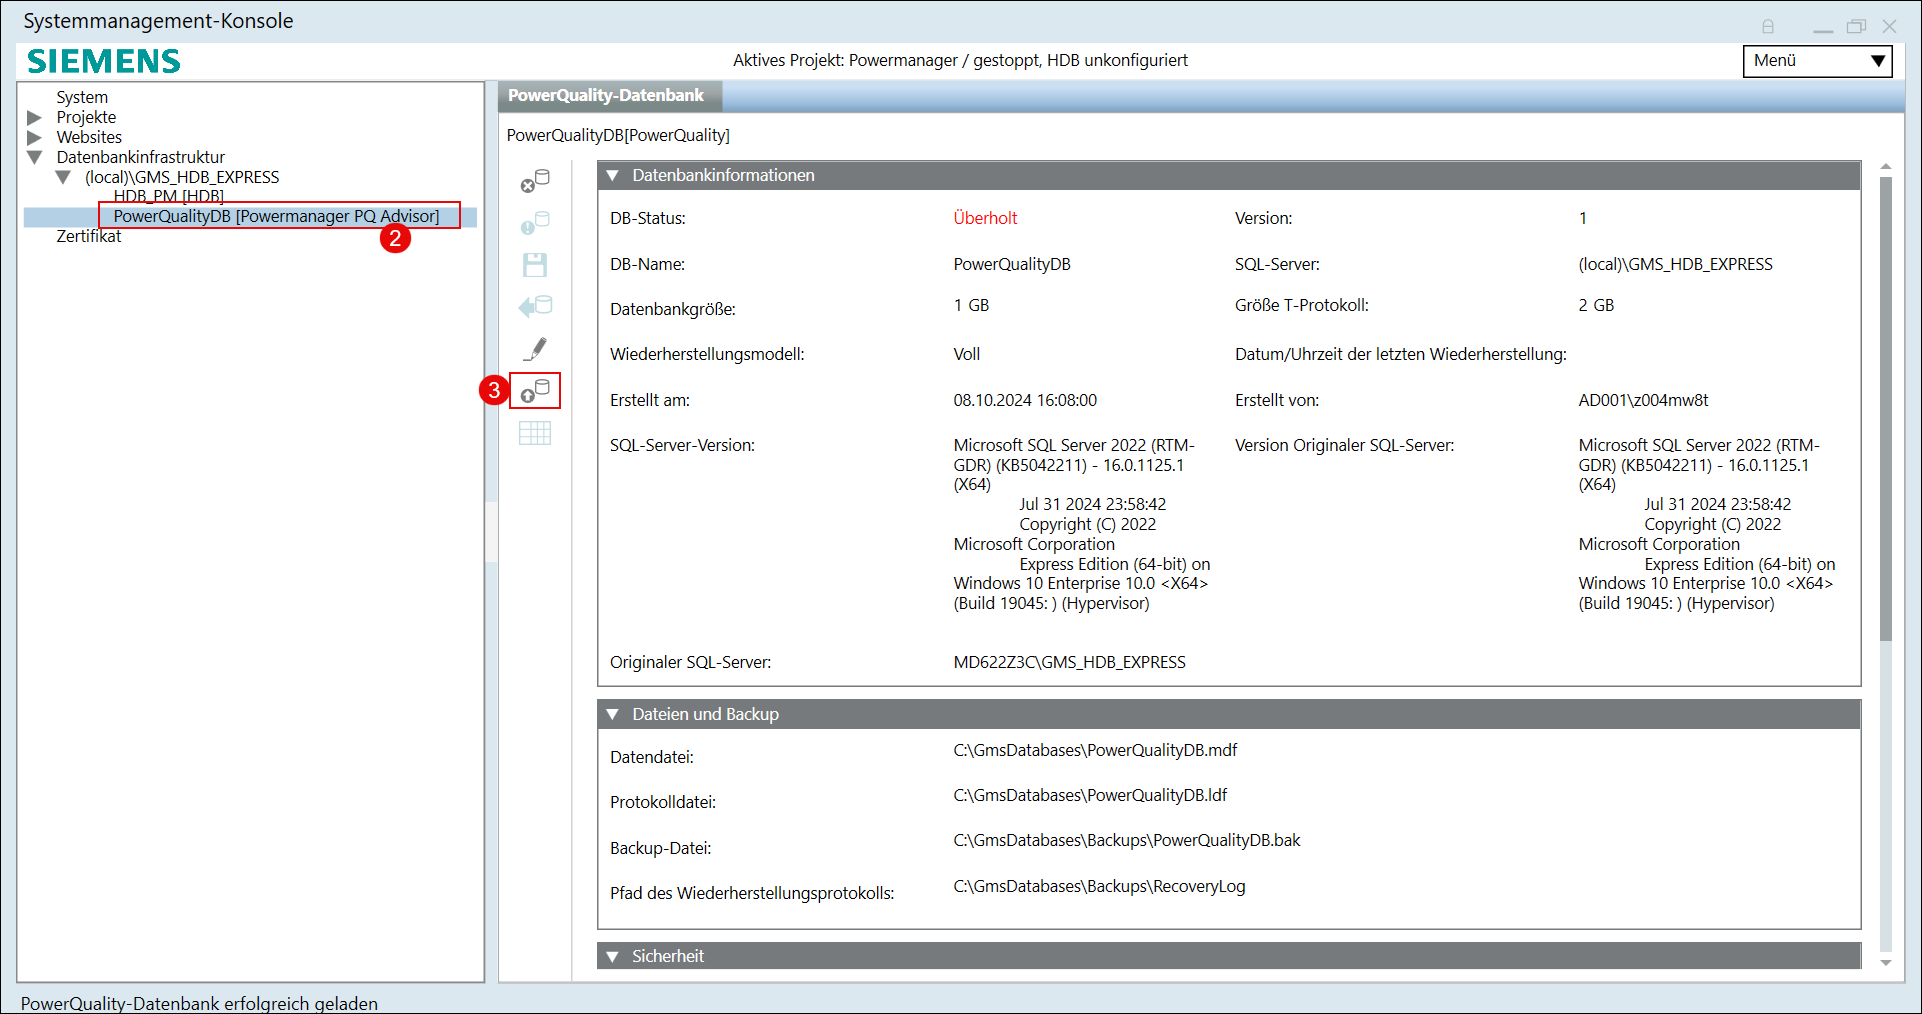Click the database upgrade icon with up arrow

tap(535, 391)
